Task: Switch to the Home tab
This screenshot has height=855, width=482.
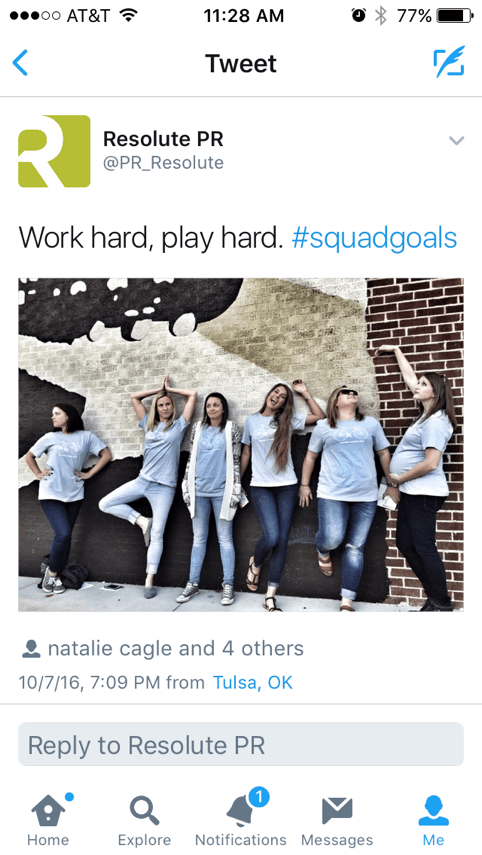Action: tap(49, 820)
